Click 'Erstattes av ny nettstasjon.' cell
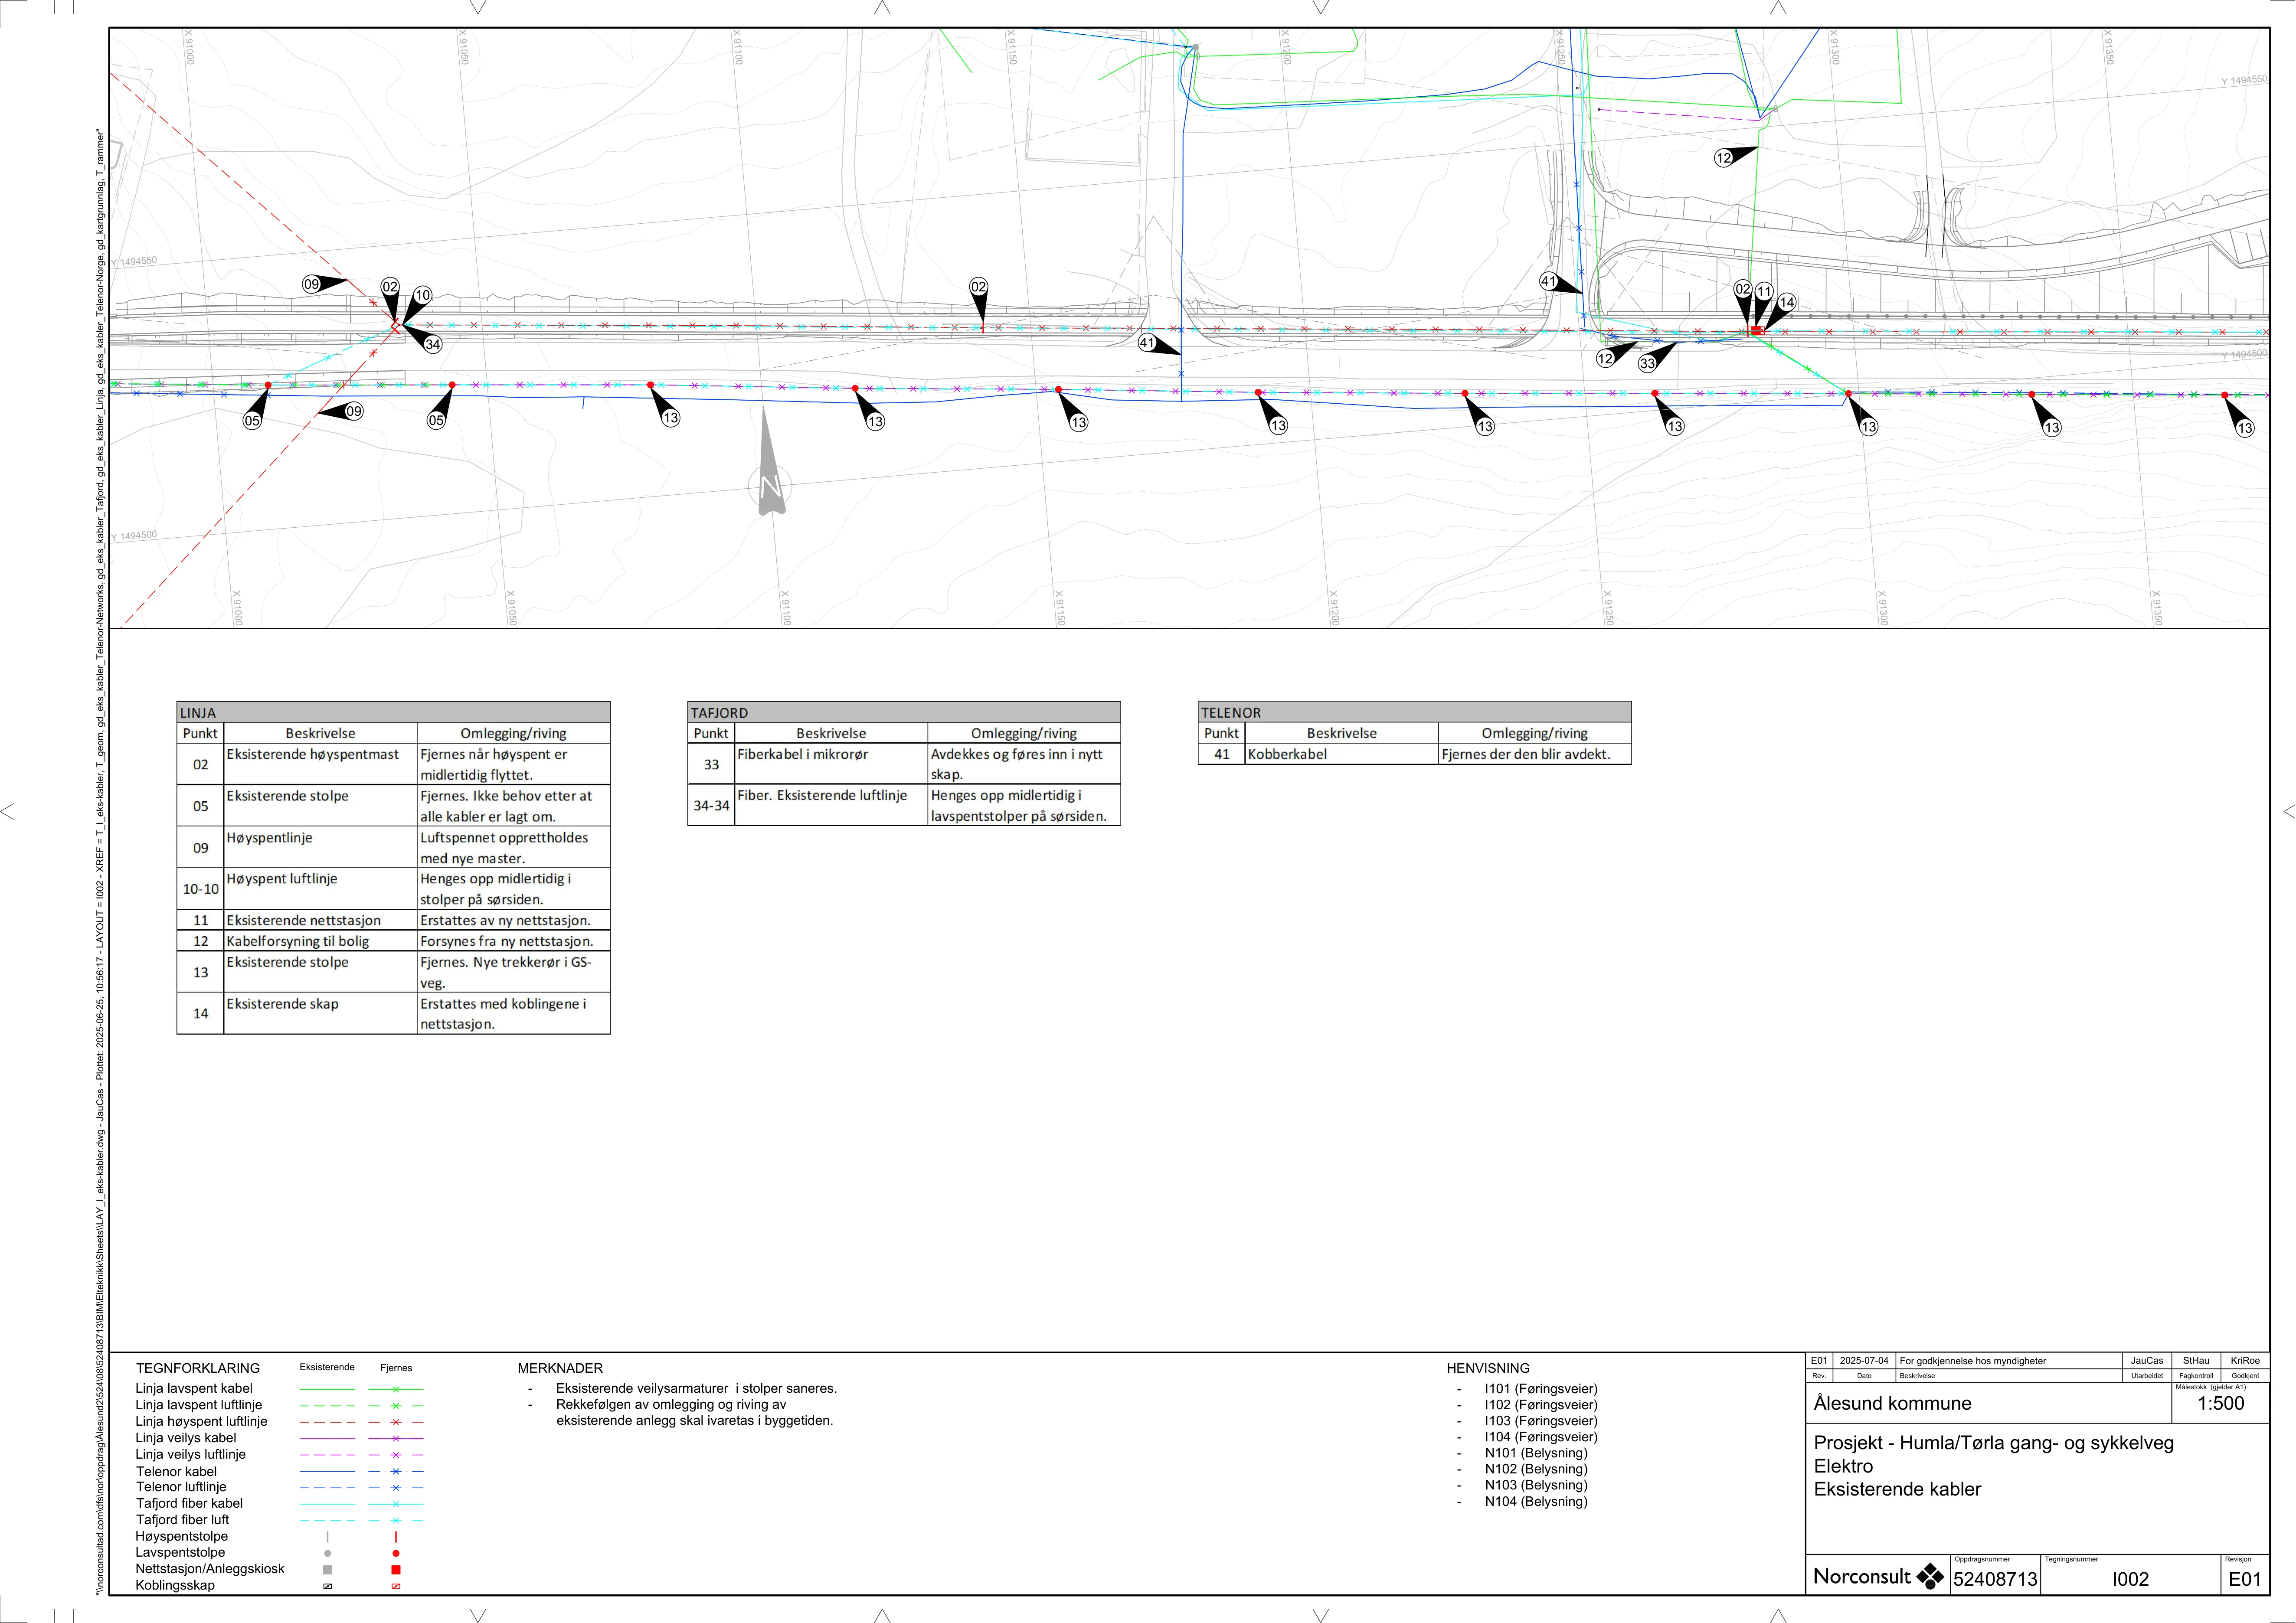Viewport: 2296px width, 1623px height. [513, 920]
